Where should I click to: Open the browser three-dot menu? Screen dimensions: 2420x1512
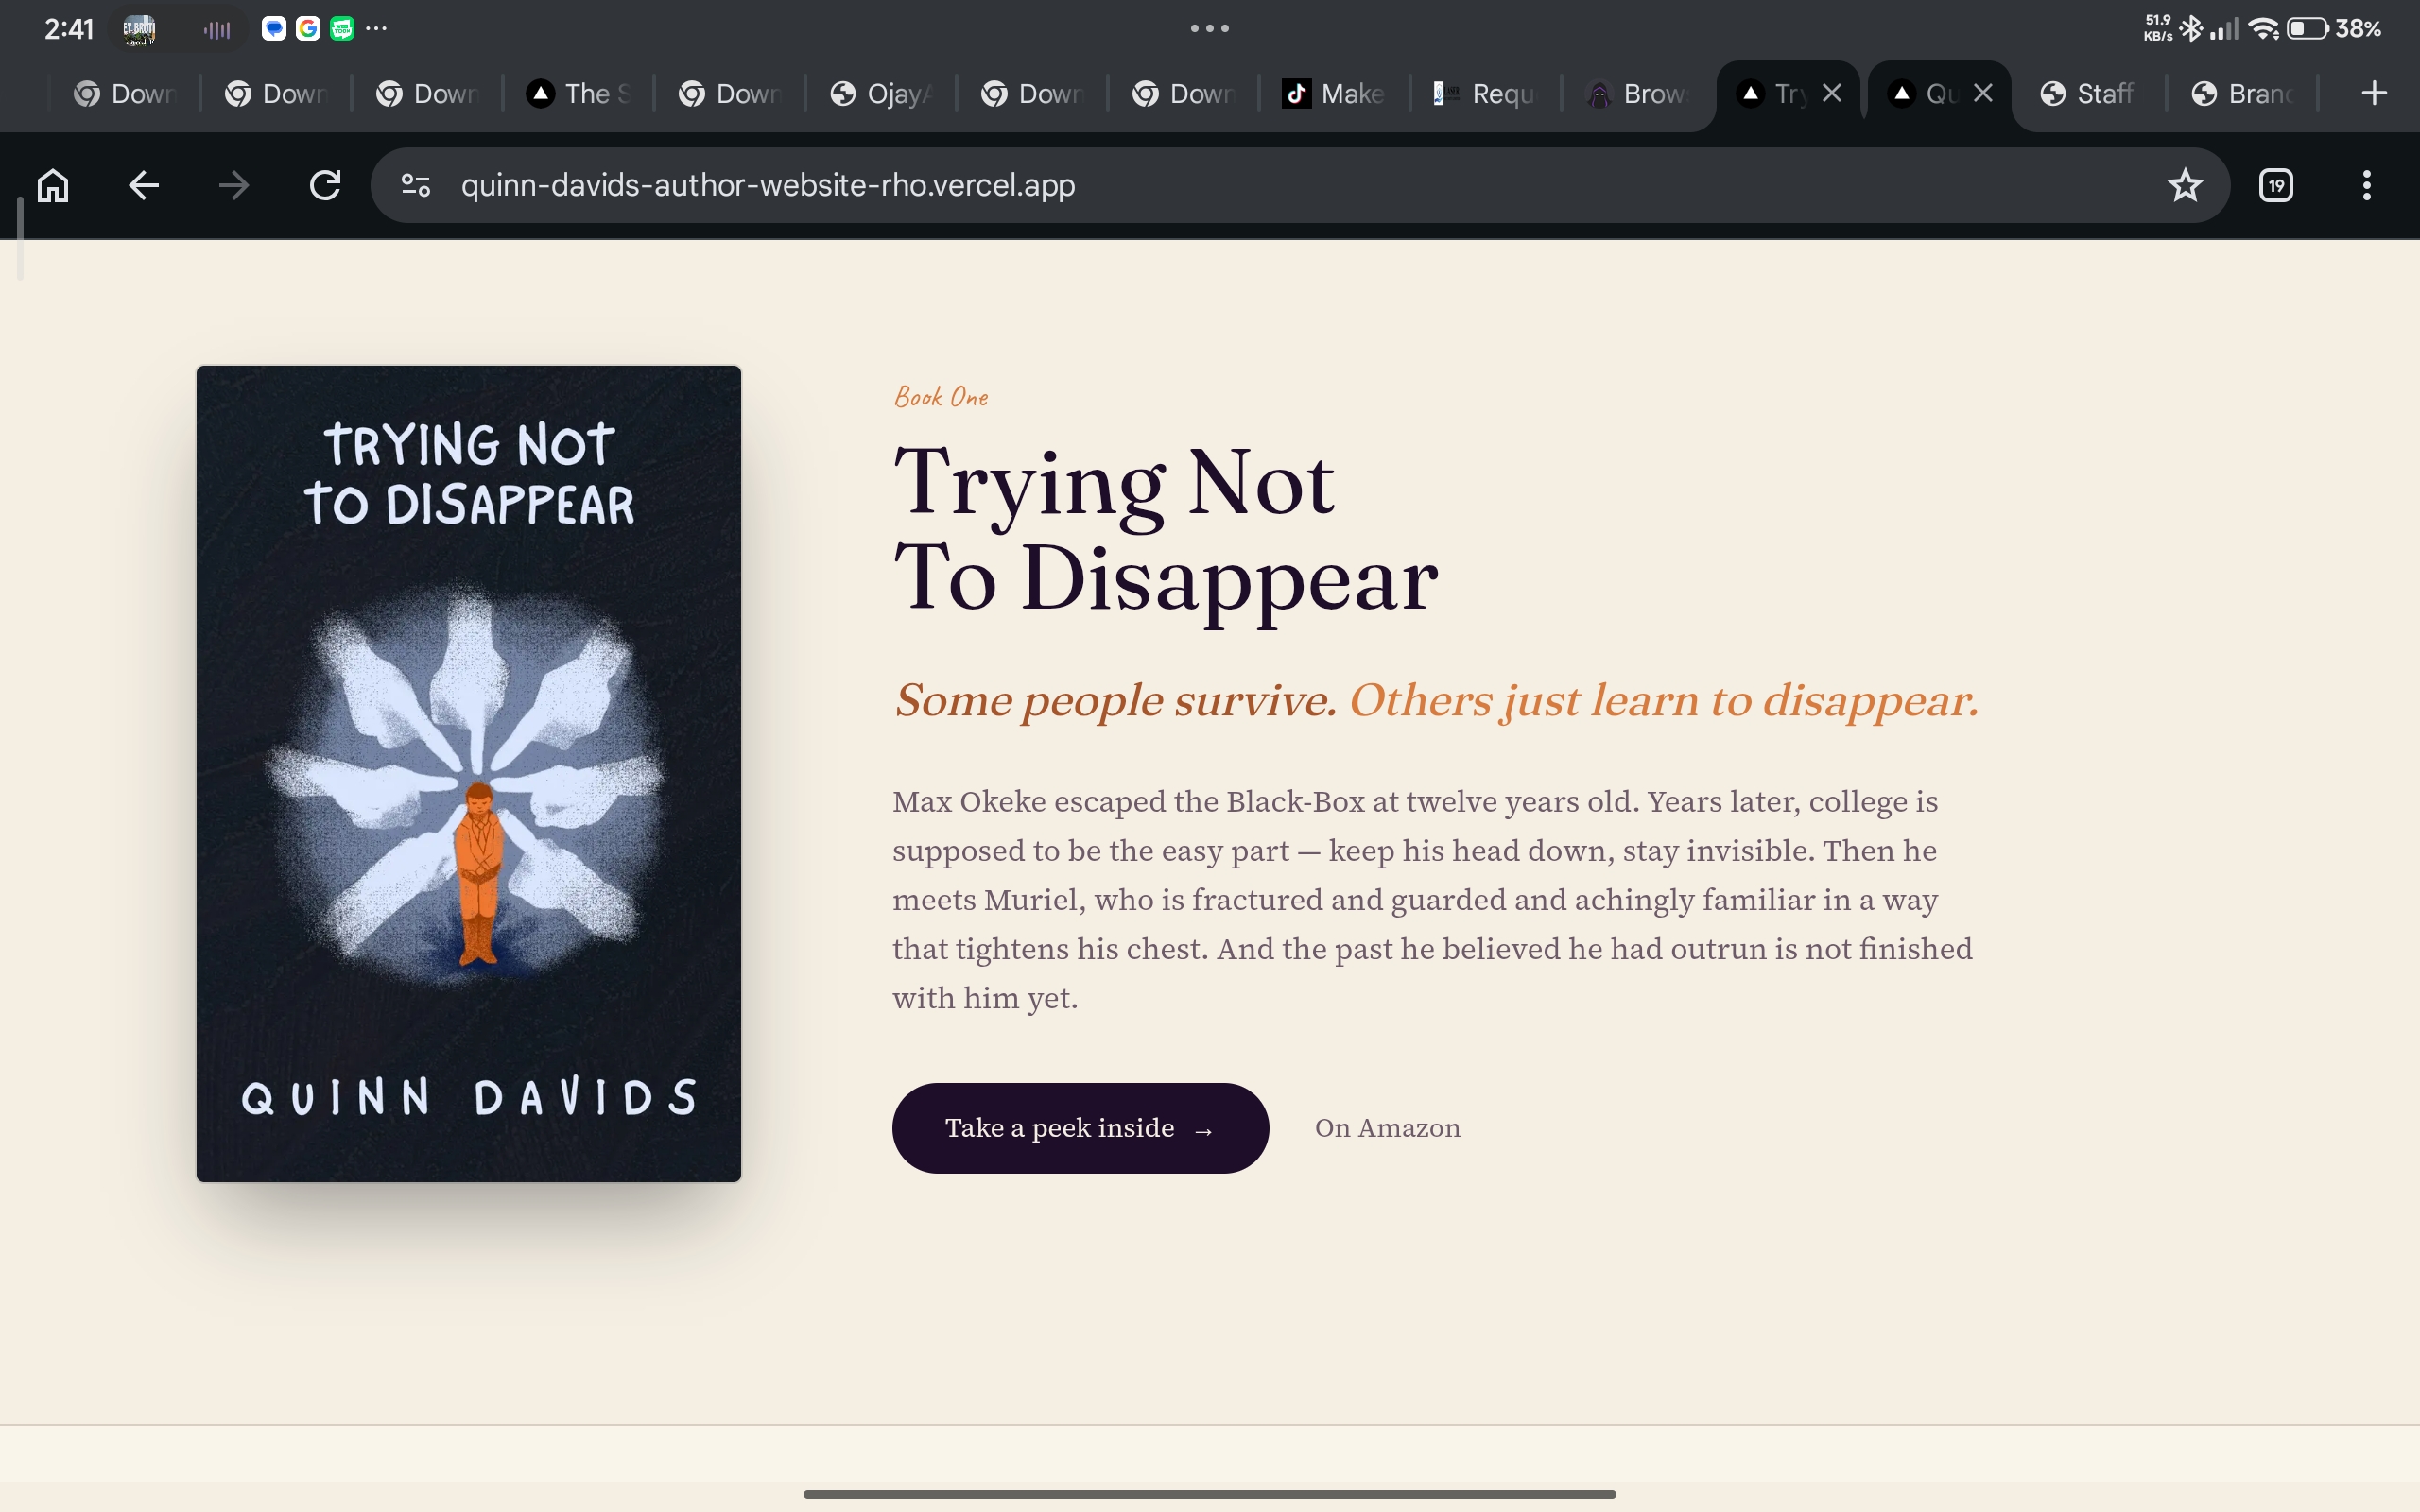click(2366, 185)
